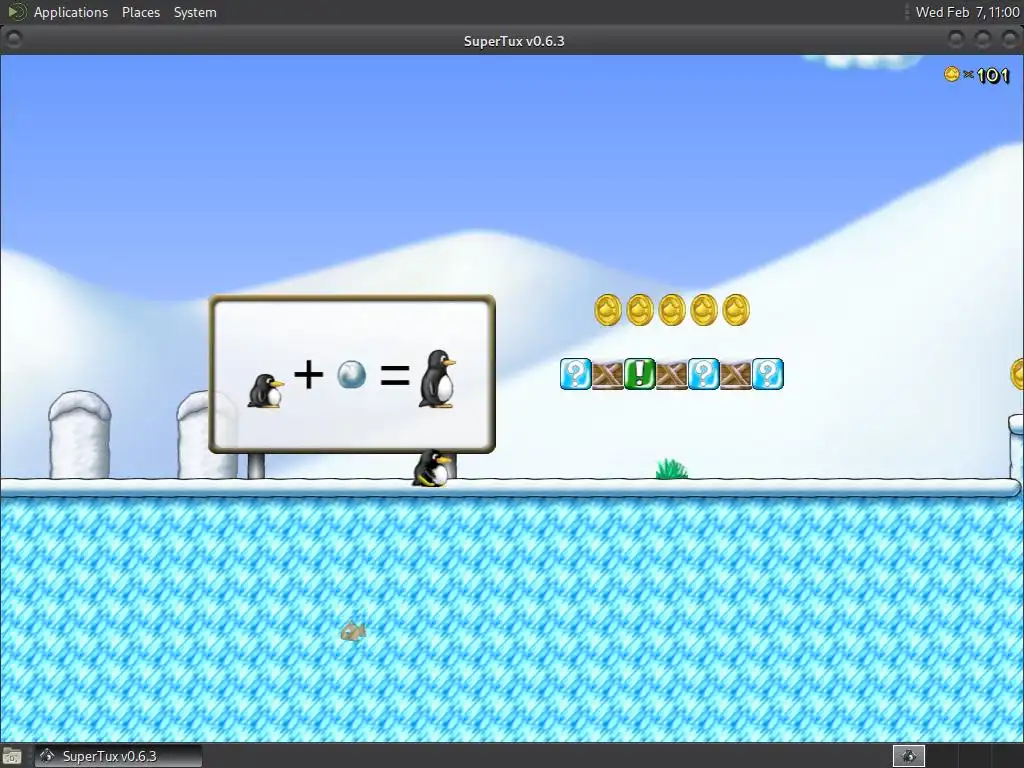The image size is (1024, 768).
Task: Click the leftmost question-mark bonus block
Action: click(575, 374)
